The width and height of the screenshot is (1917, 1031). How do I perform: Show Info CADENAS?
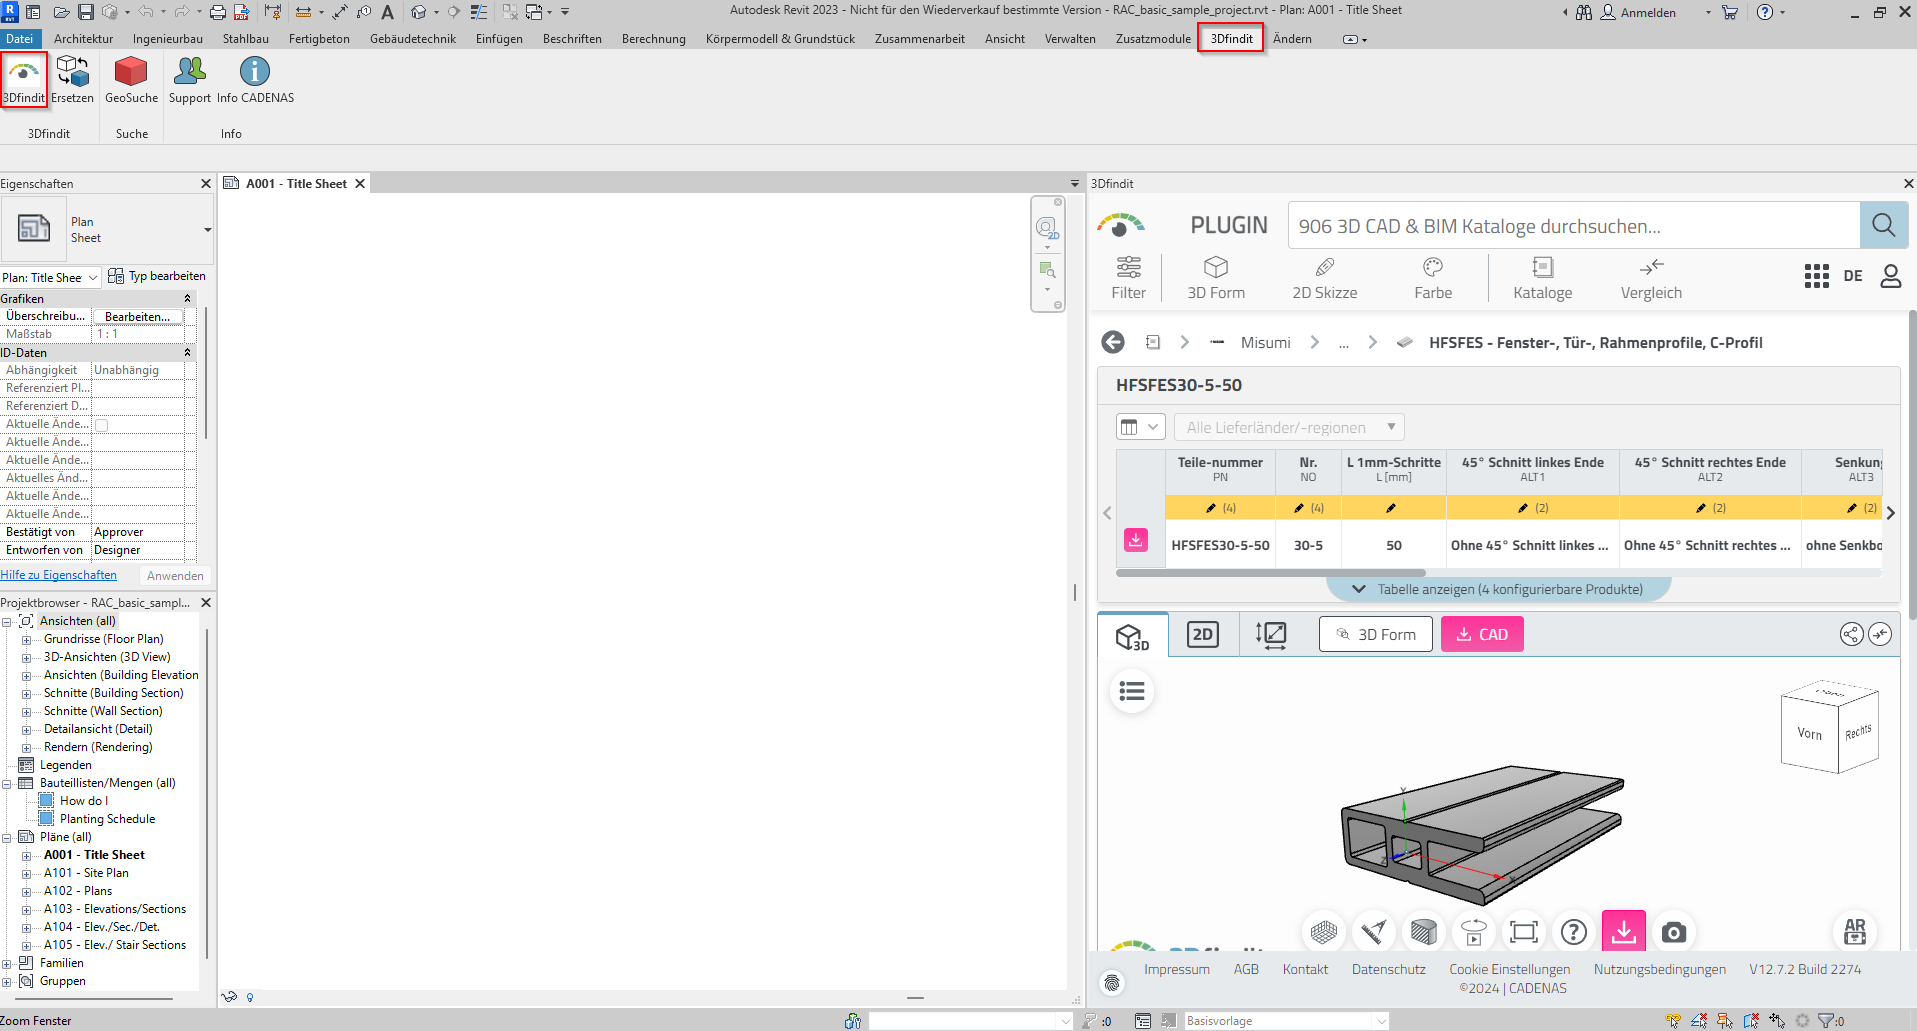coord(255,79)
